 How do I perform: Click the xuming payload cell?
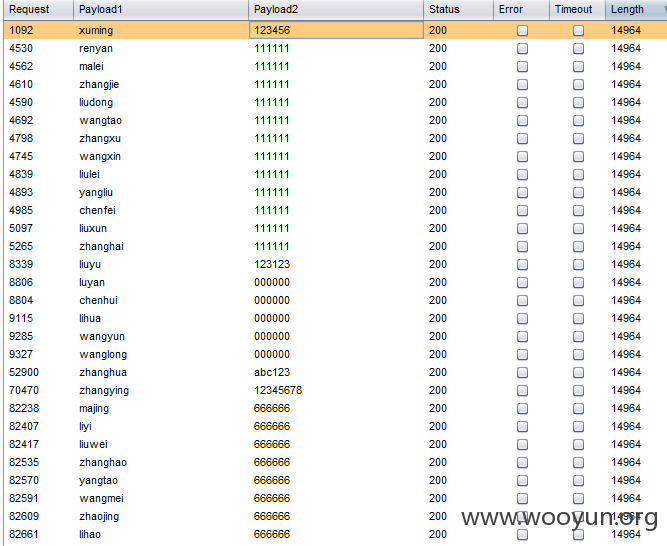(x=96, y=30)
